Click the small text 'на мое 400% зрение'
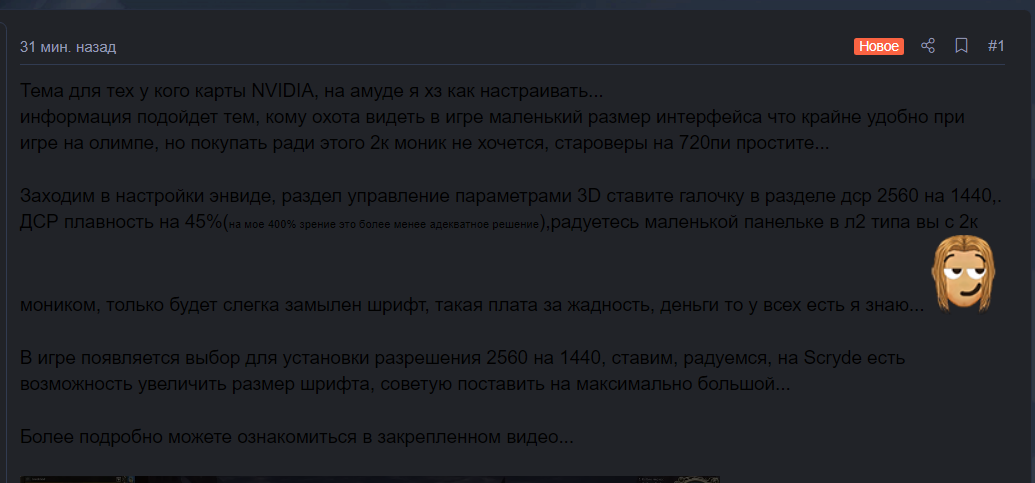This screenshot has width=1035, height=483. tap(283, 225)
